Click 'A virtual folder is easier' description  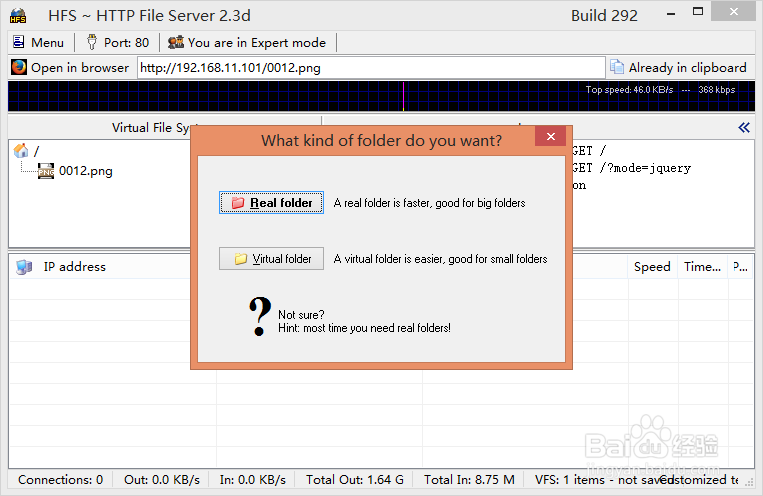tap(440, 259)
